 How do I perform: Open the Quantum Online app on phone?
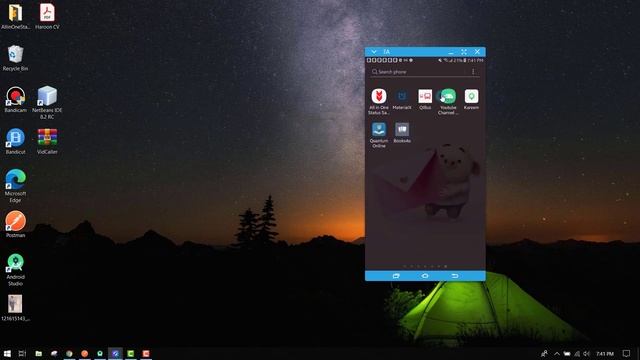coord(379,135)
